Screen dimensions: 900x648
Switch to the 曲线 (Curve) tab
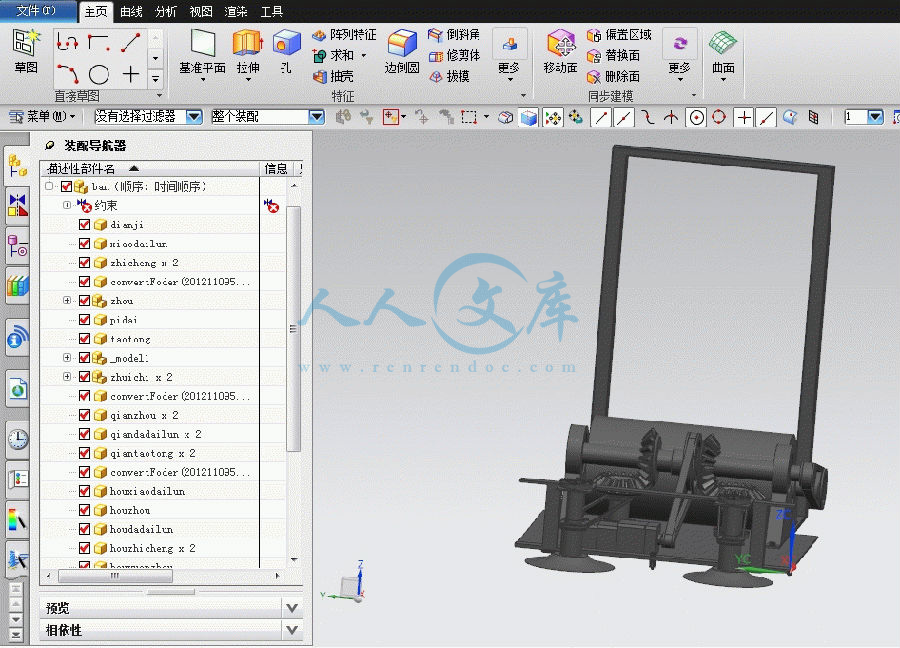131,11
